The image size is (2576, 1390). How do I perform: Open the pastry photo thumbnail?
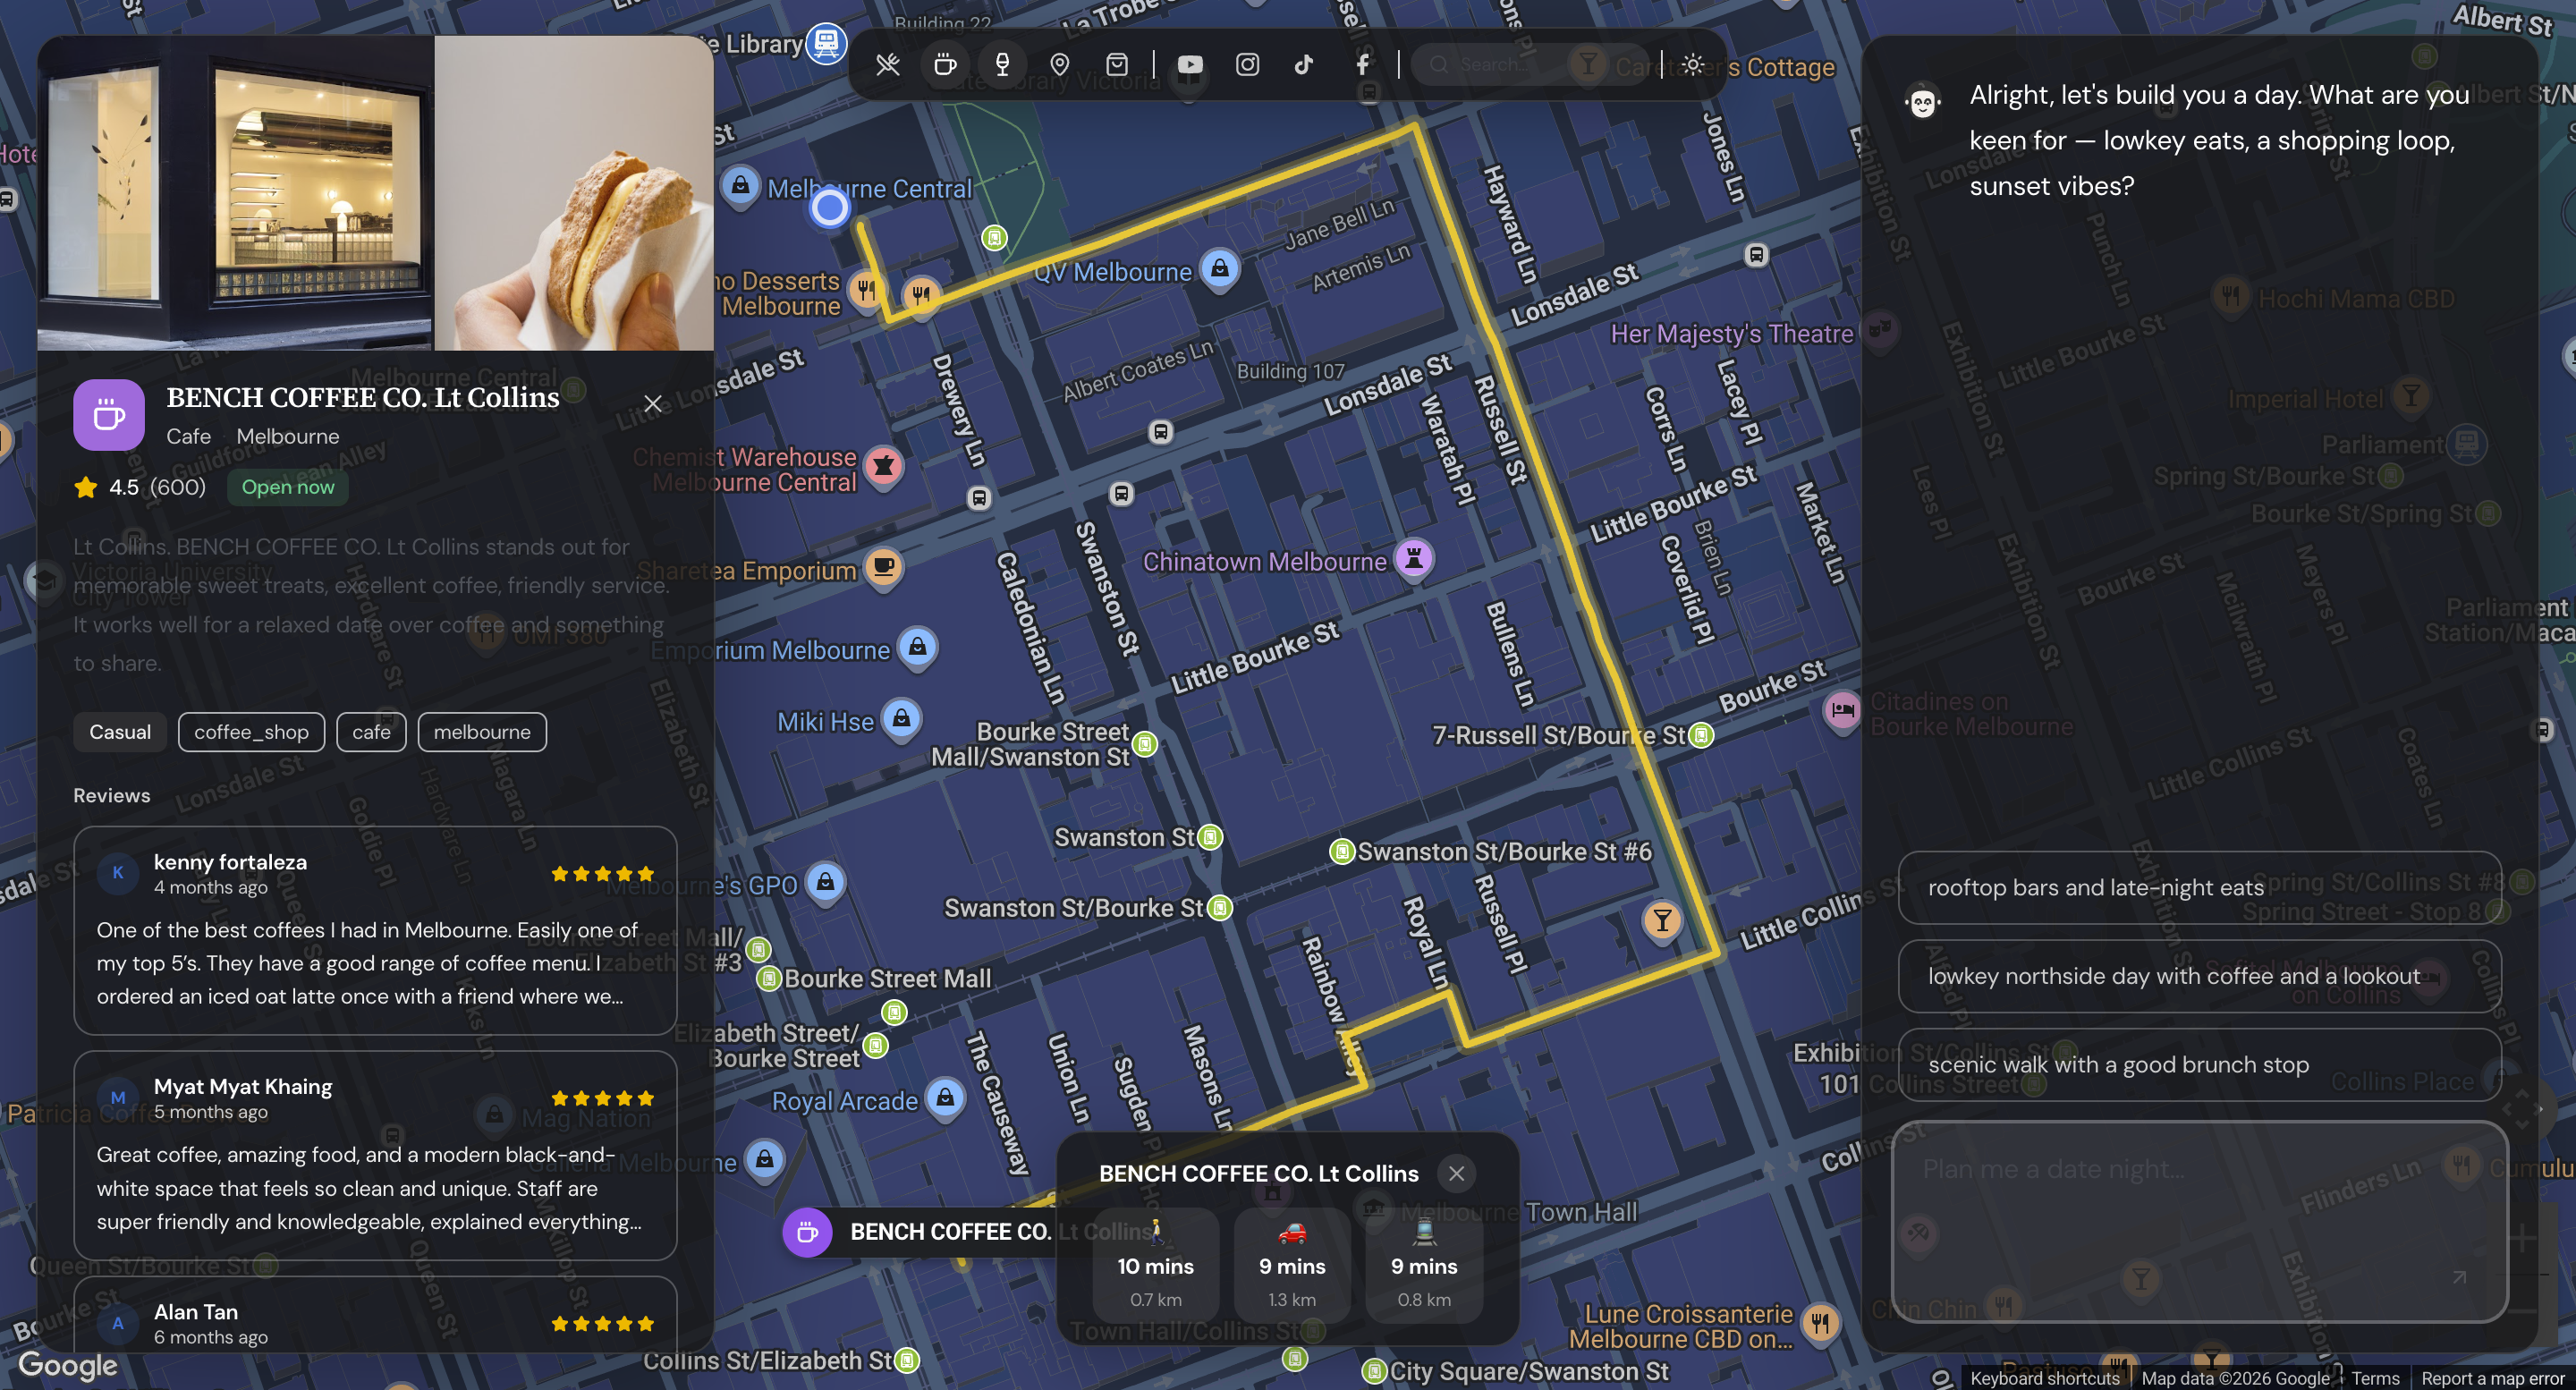(574, 194)
